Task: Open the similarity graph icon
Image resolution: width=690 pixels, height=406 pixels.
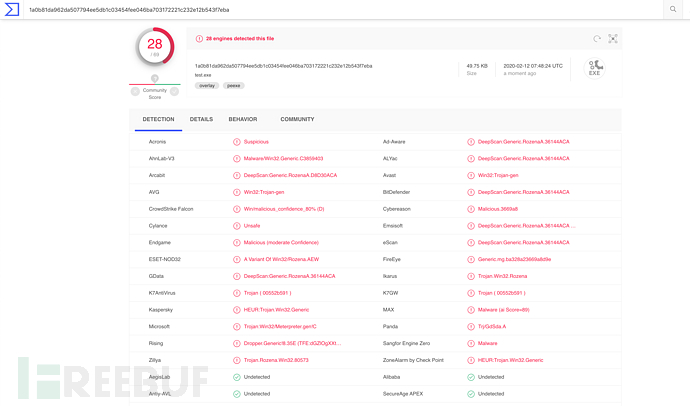Action: click(x=613, y=39)
